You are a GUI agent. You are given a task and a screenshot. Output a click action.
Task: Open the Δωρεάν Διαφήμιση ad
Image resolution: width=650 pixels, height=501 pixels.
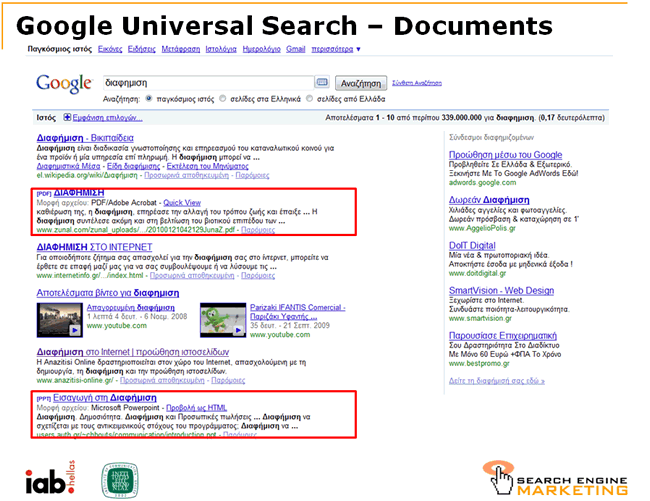pos(489,200)
